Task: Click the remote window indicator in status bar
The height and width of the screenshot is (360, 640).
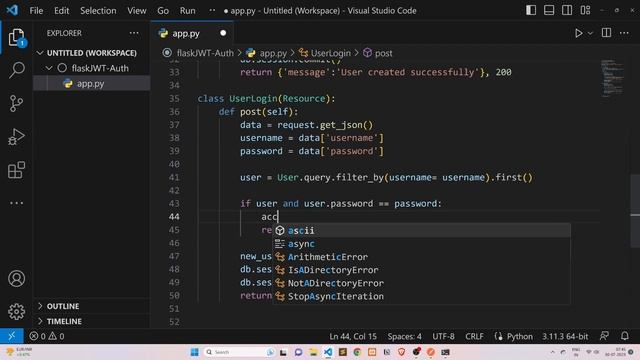Action: [x=11, y=336]
